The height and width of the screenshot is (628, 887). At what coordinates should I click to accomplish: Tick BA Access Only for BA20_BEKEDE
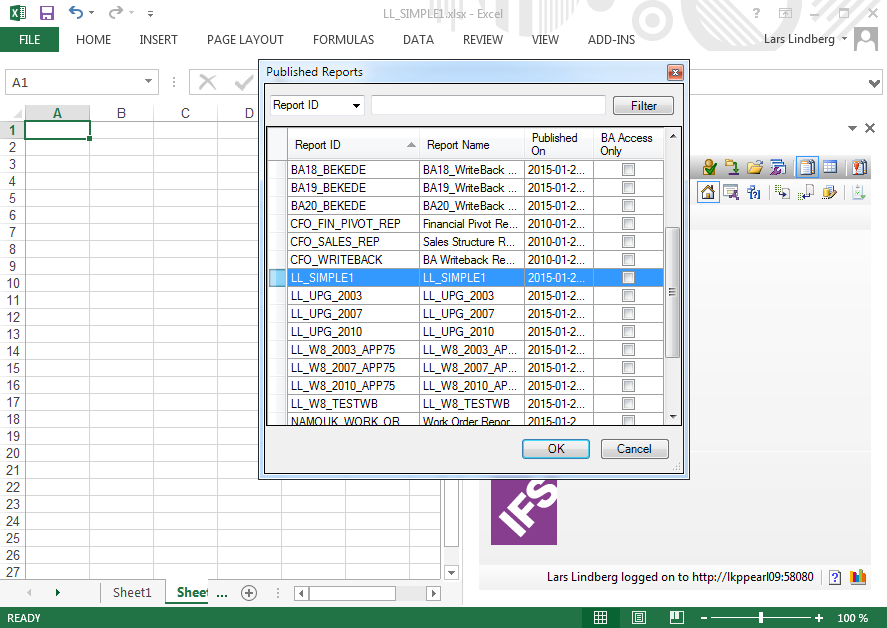pyautogui.click(x=628, y=206)
